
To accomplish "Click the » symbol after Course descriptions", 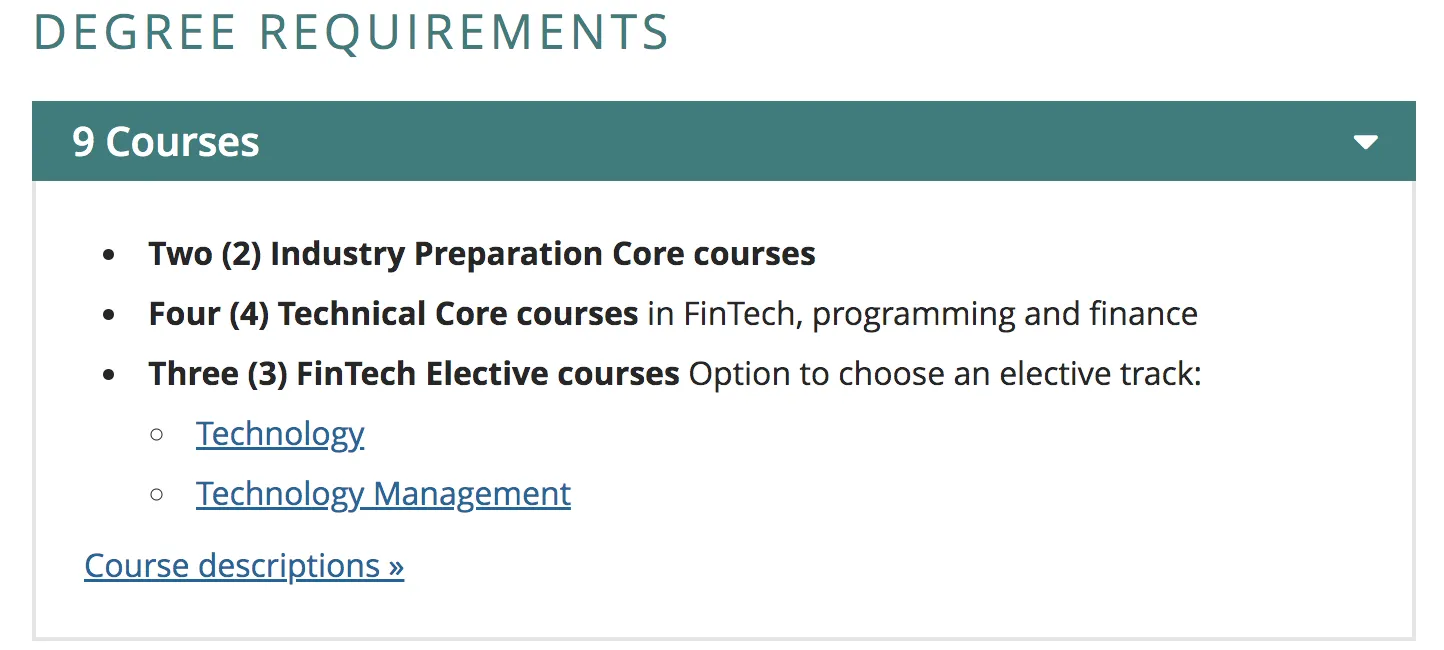I will tap(395, 567).
